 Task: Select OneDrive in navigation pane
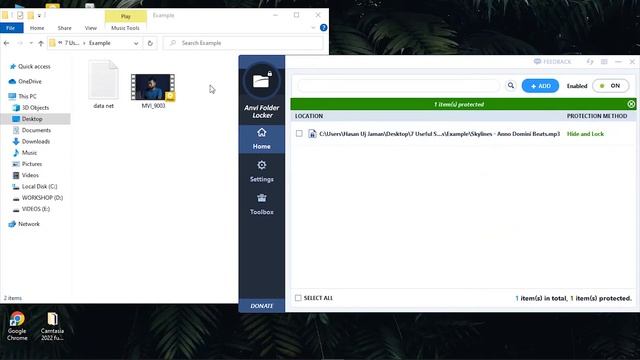tap(29, 81)
